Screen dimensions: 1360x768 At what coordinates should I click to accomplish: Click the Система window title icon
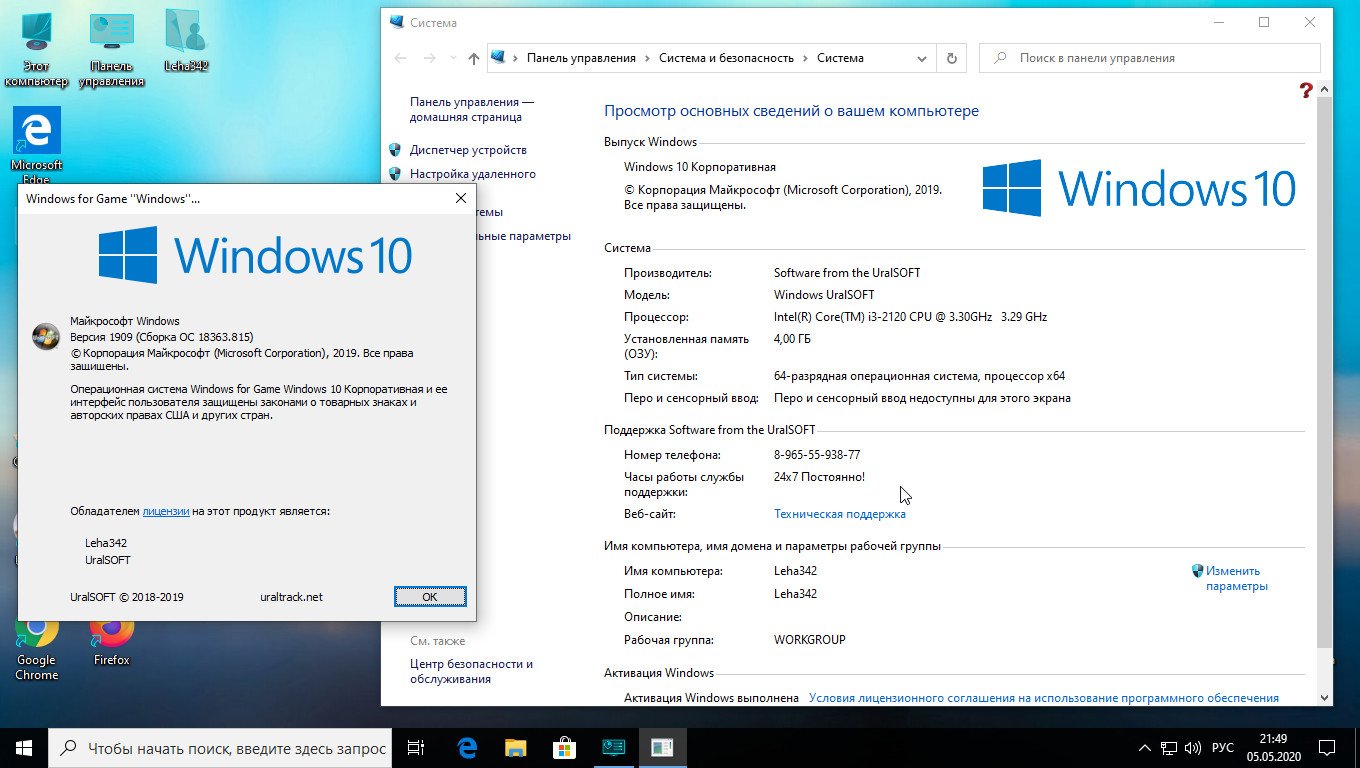tap(397, 22)
